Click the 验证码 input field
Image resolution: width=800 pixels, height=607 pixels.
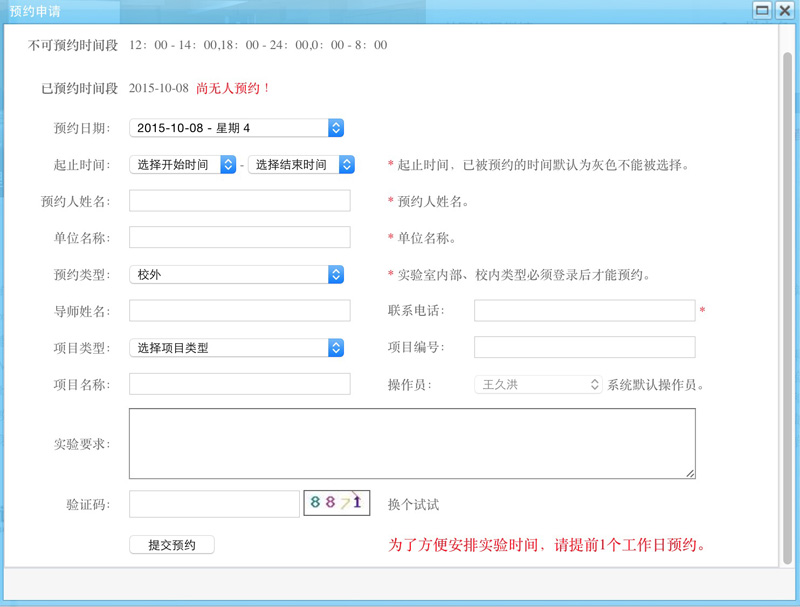(214, 504)
